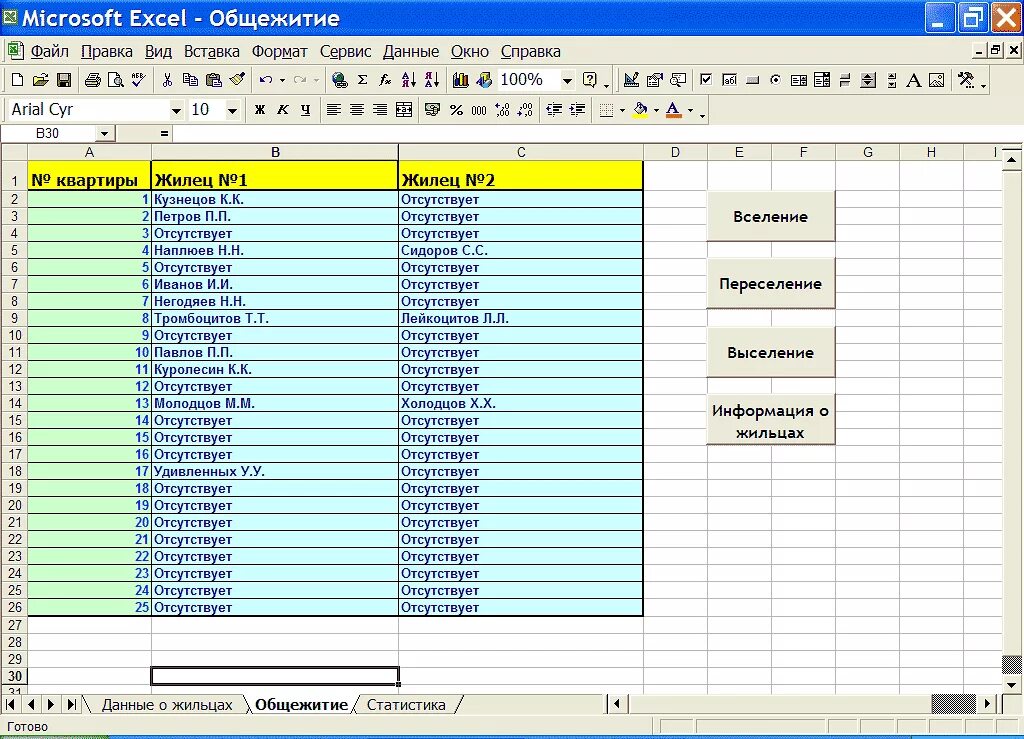Click the Переселение button

click(771, 284)
